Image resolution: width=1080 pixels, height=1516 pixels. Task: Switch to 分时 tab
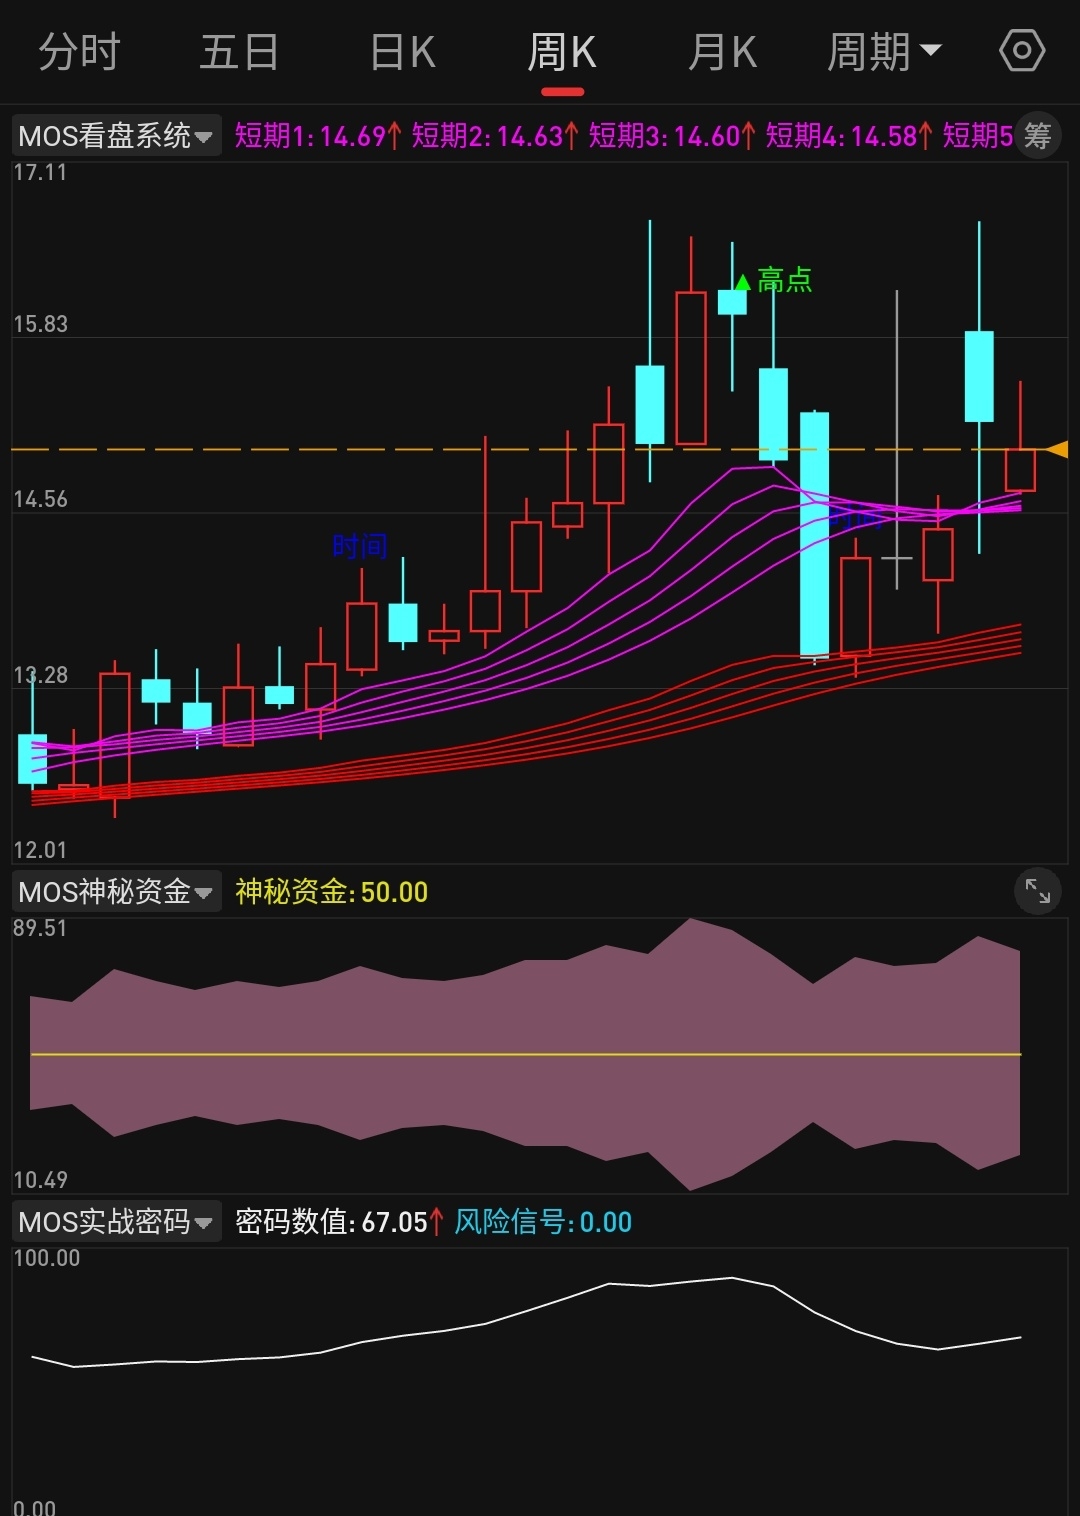[79, 52]
